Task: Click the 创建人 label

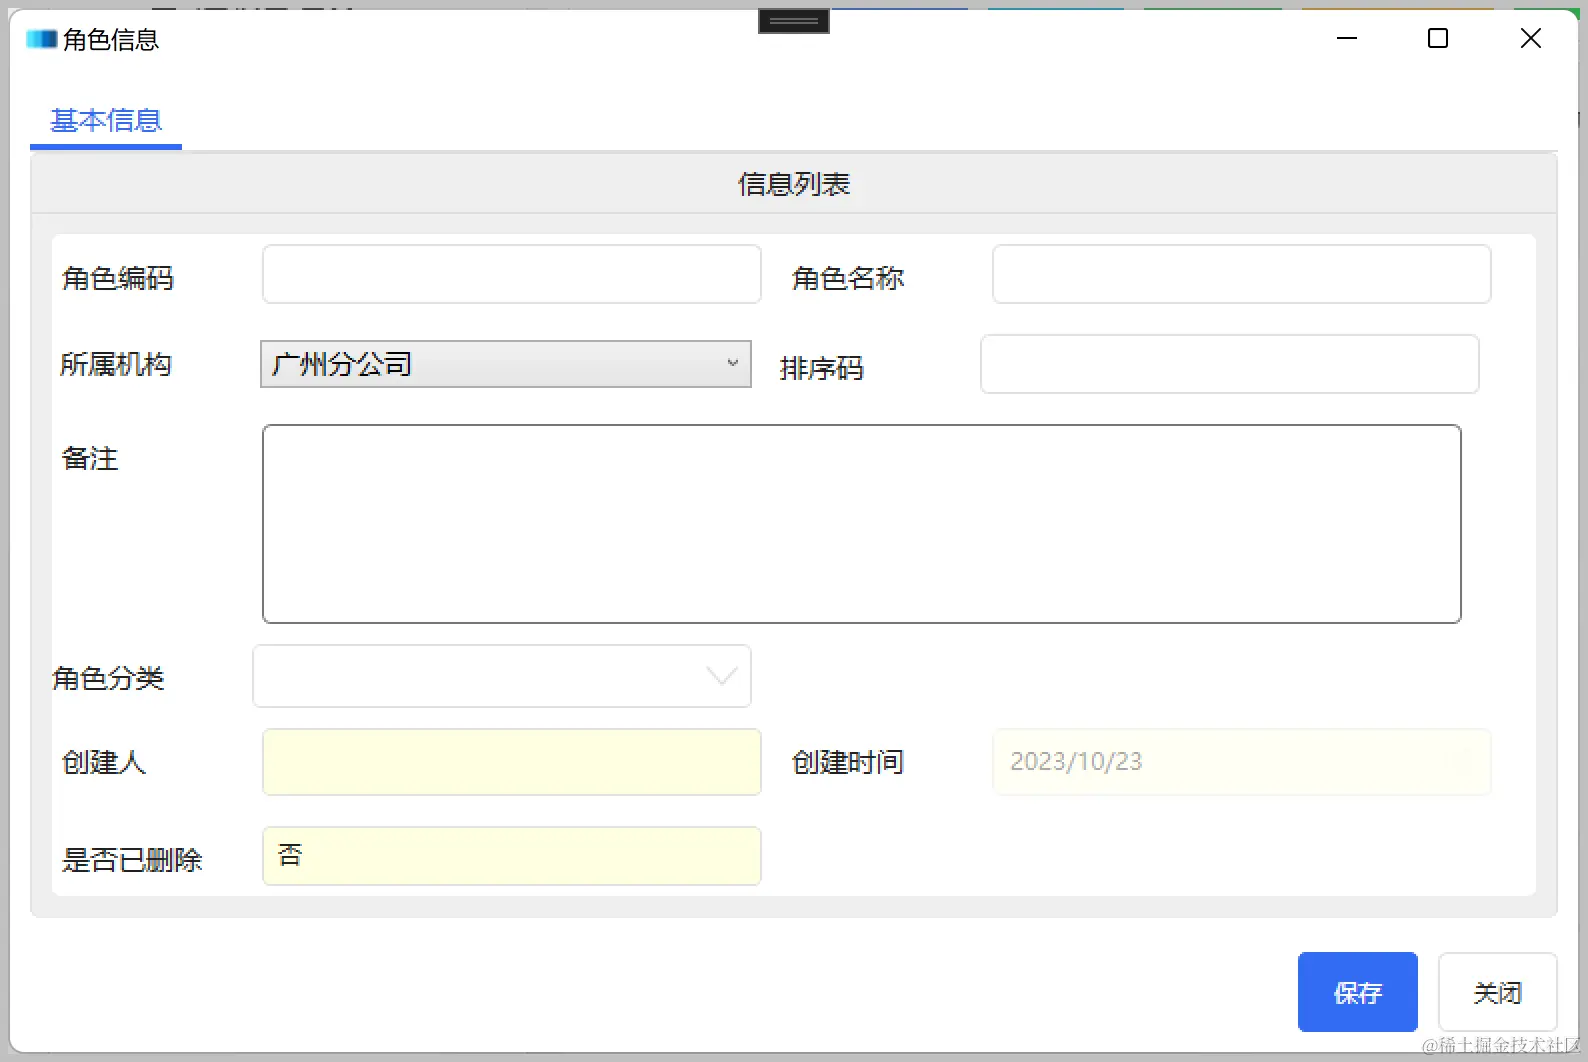Action: (104, 762)
